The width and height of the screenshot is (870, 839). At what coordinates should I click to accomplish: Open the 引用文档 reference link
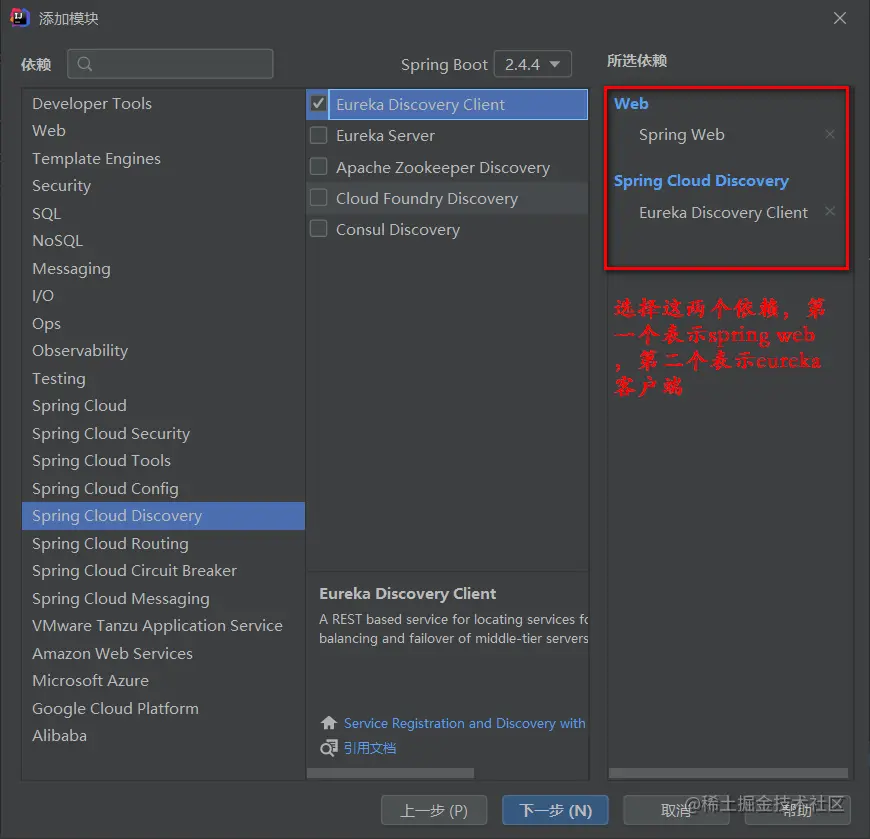370,748
